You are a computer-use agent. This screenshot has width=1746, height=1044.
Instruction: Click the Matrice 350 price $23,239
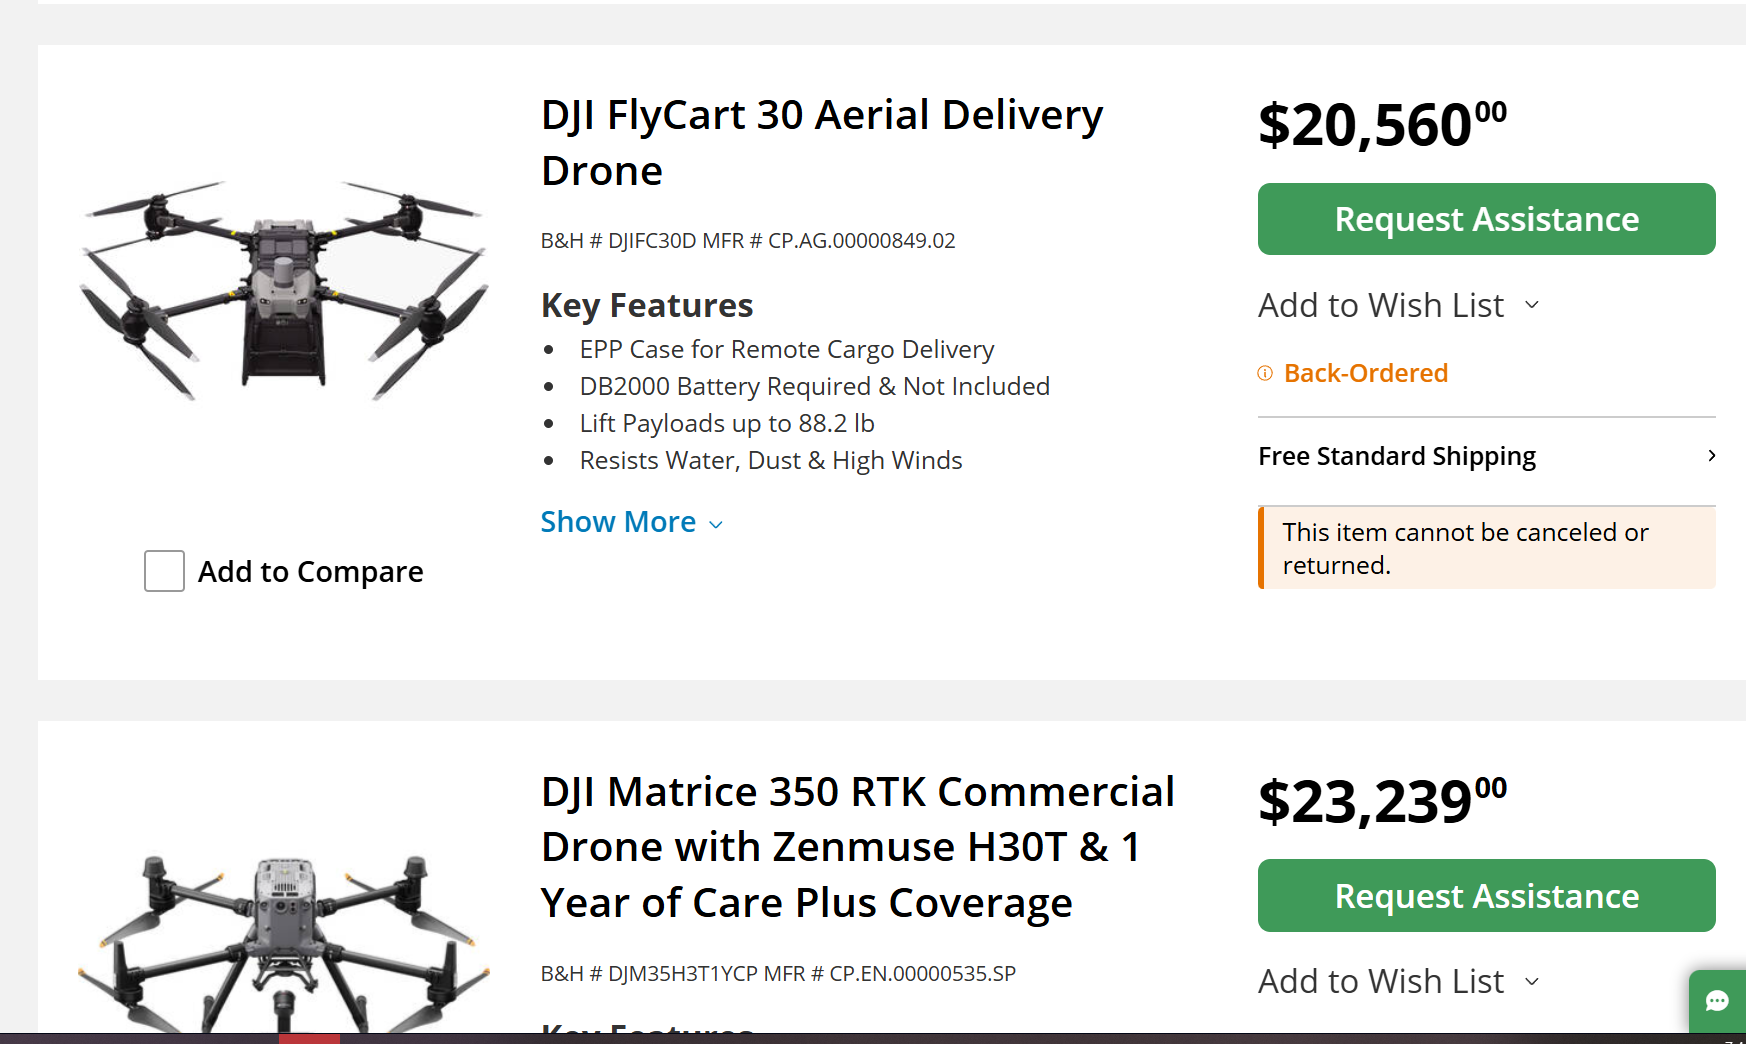[1381, 801]
